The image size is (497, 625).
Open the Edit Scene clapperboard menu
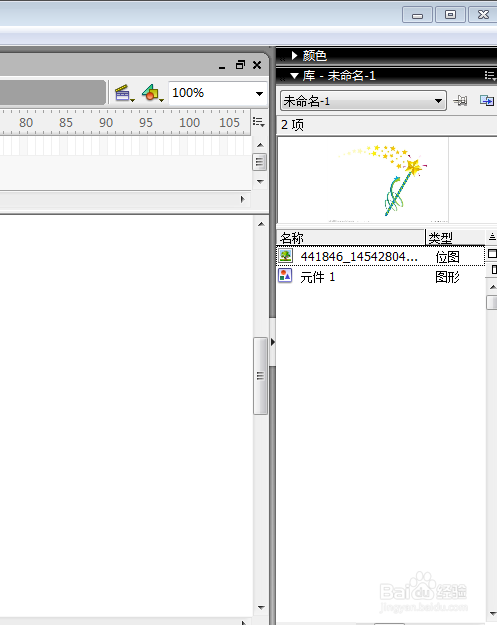(124, 93)
